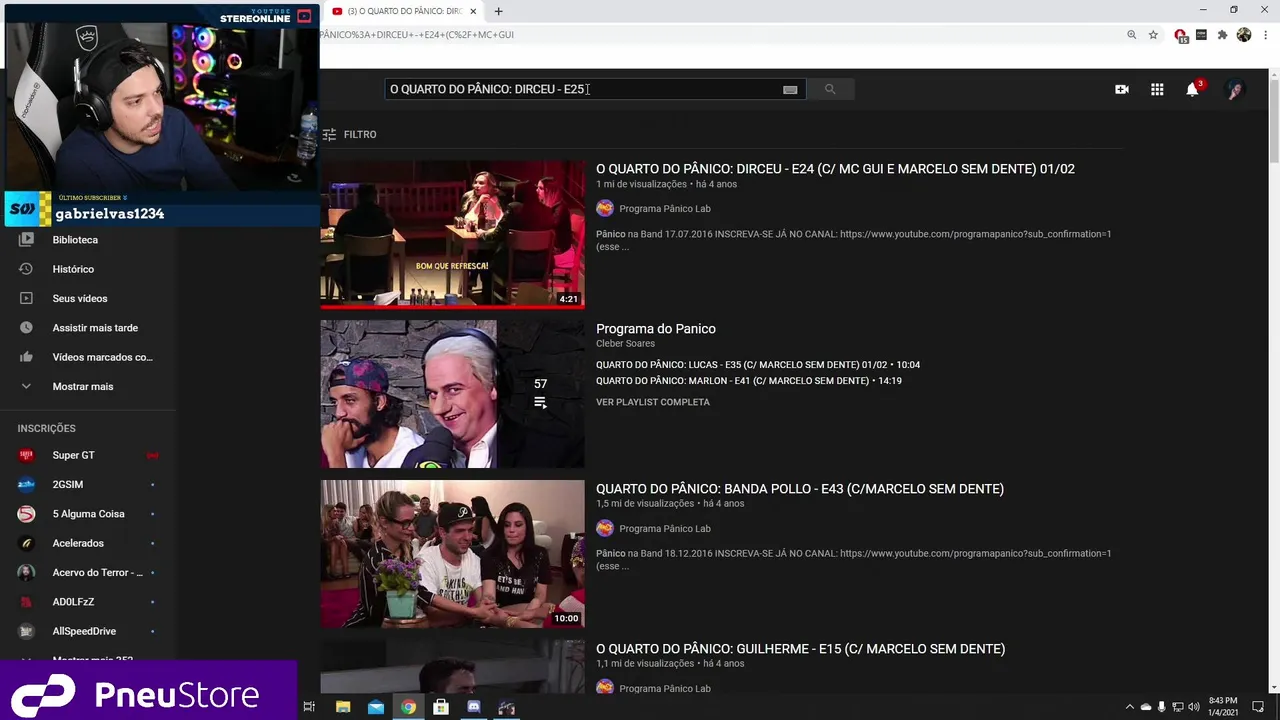The width and height of the screenshot is (1280, 720).
Task: Open playlist entry MARLON - E41
Action: [x=749, y=381]
